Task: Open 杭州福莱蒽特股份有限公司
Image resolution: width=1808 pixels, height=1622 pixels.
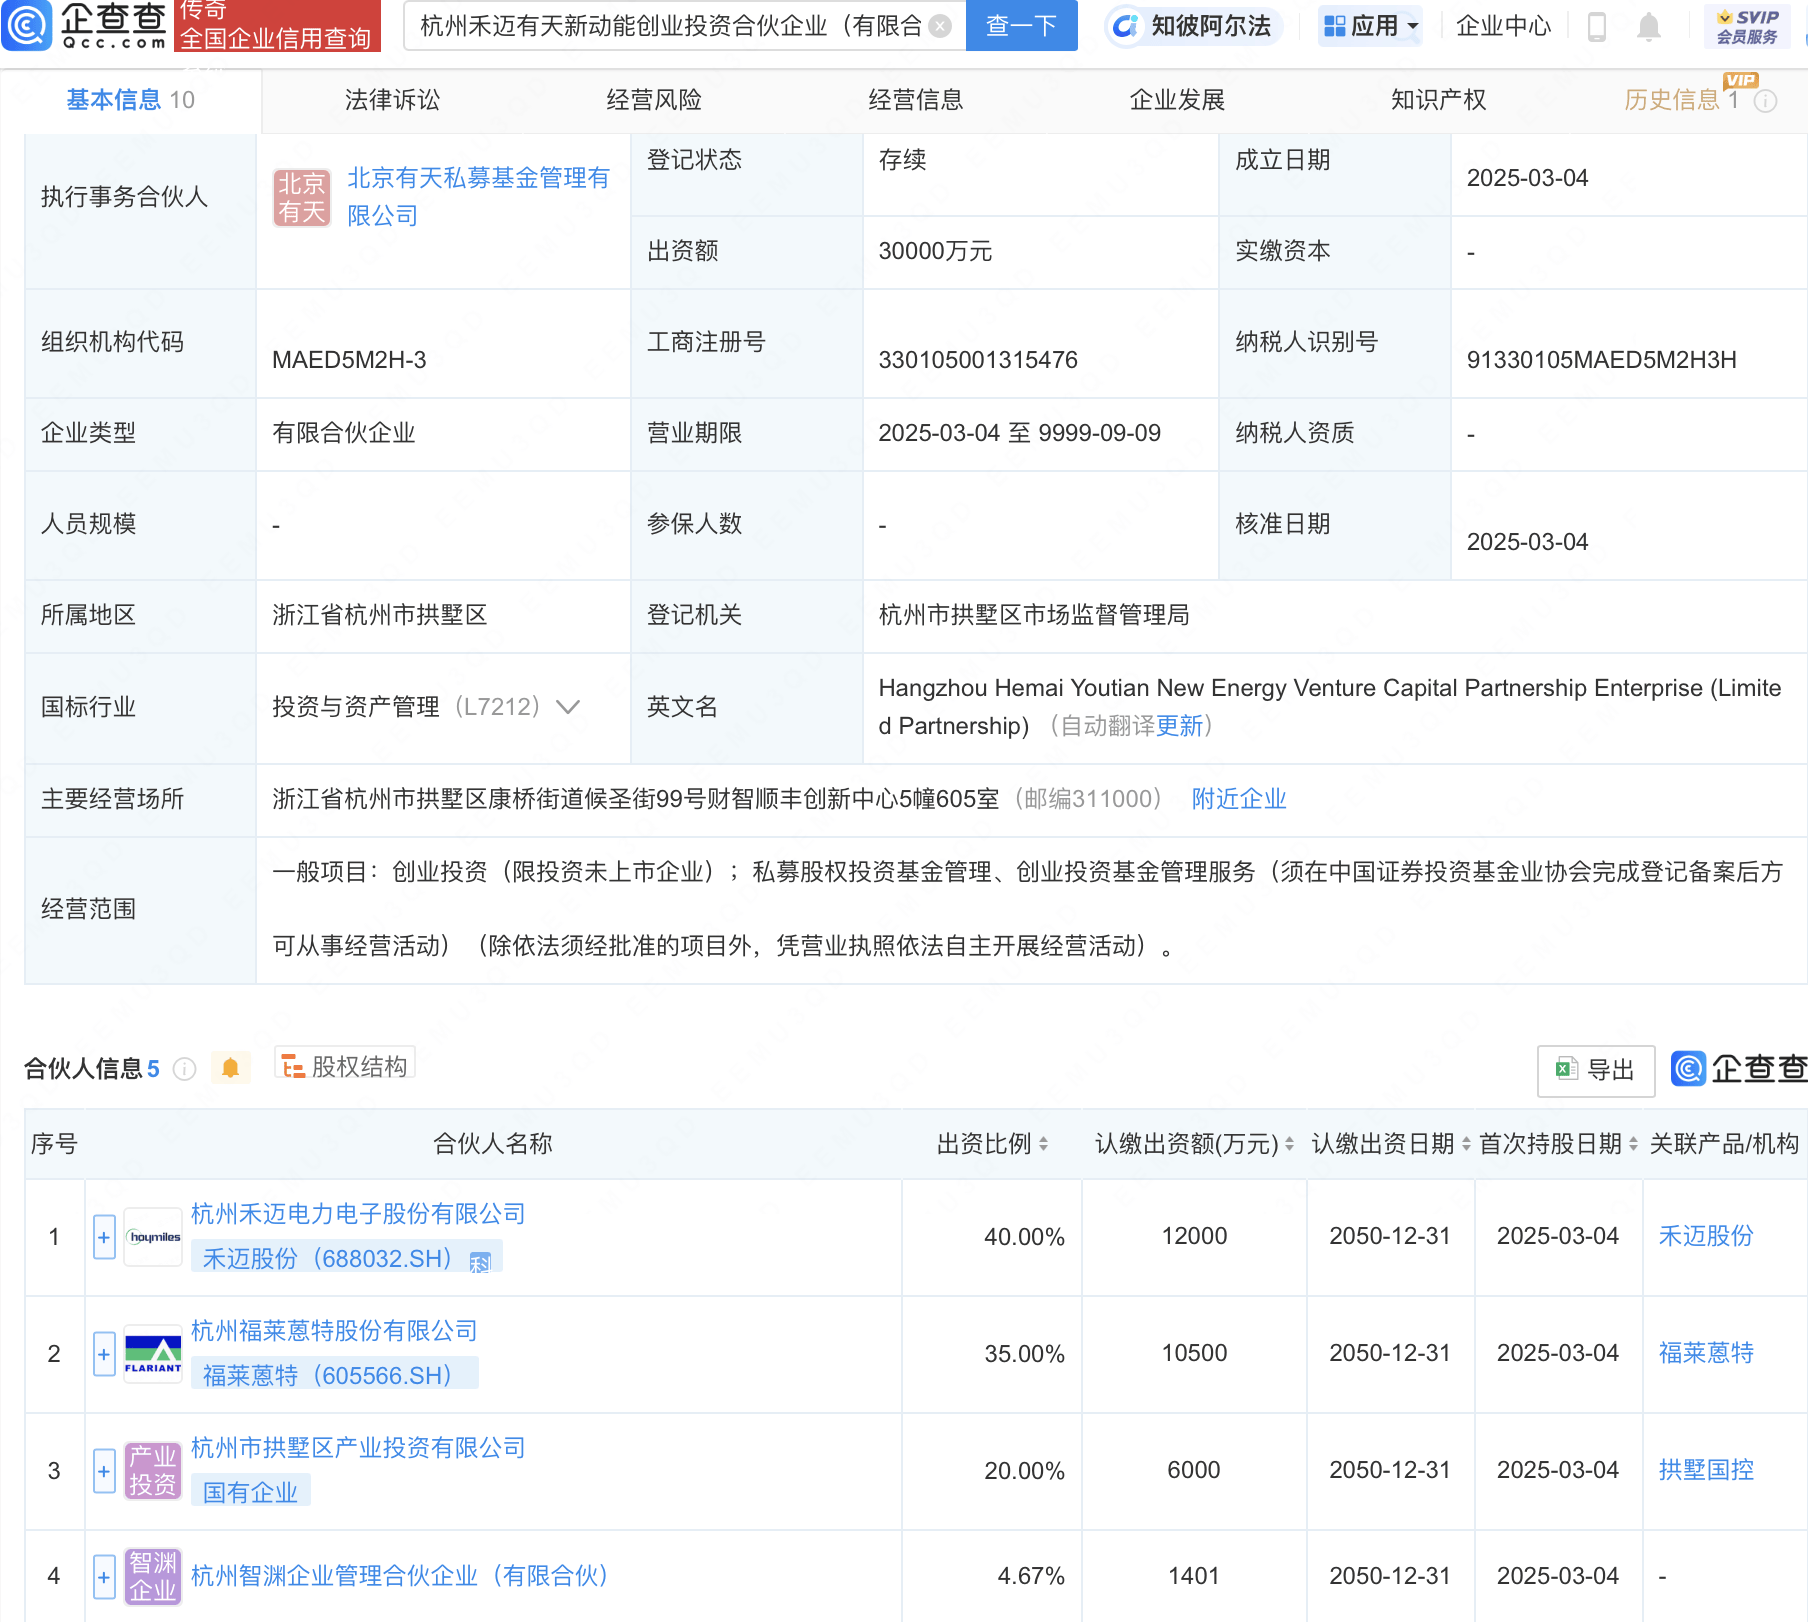Action: pos(334,1331)
